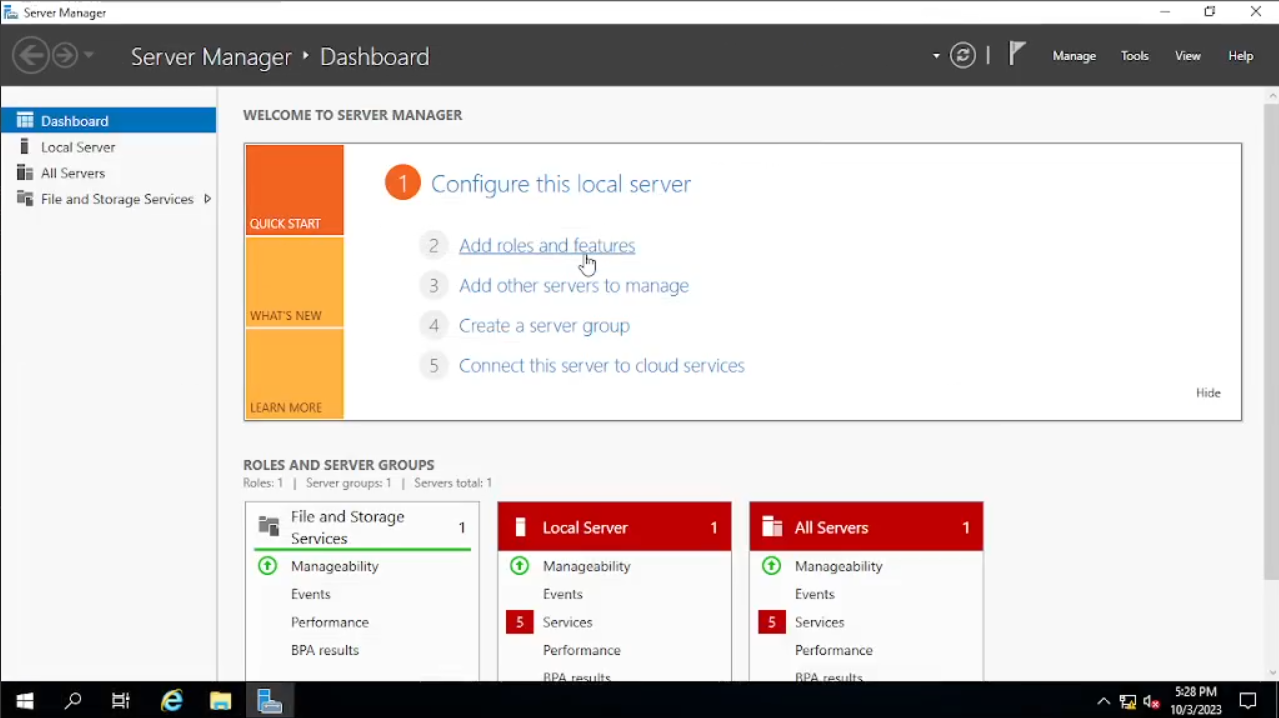Click the refresh icon in the header
The width and height of the screenshot is (1279, 718).
963,56
